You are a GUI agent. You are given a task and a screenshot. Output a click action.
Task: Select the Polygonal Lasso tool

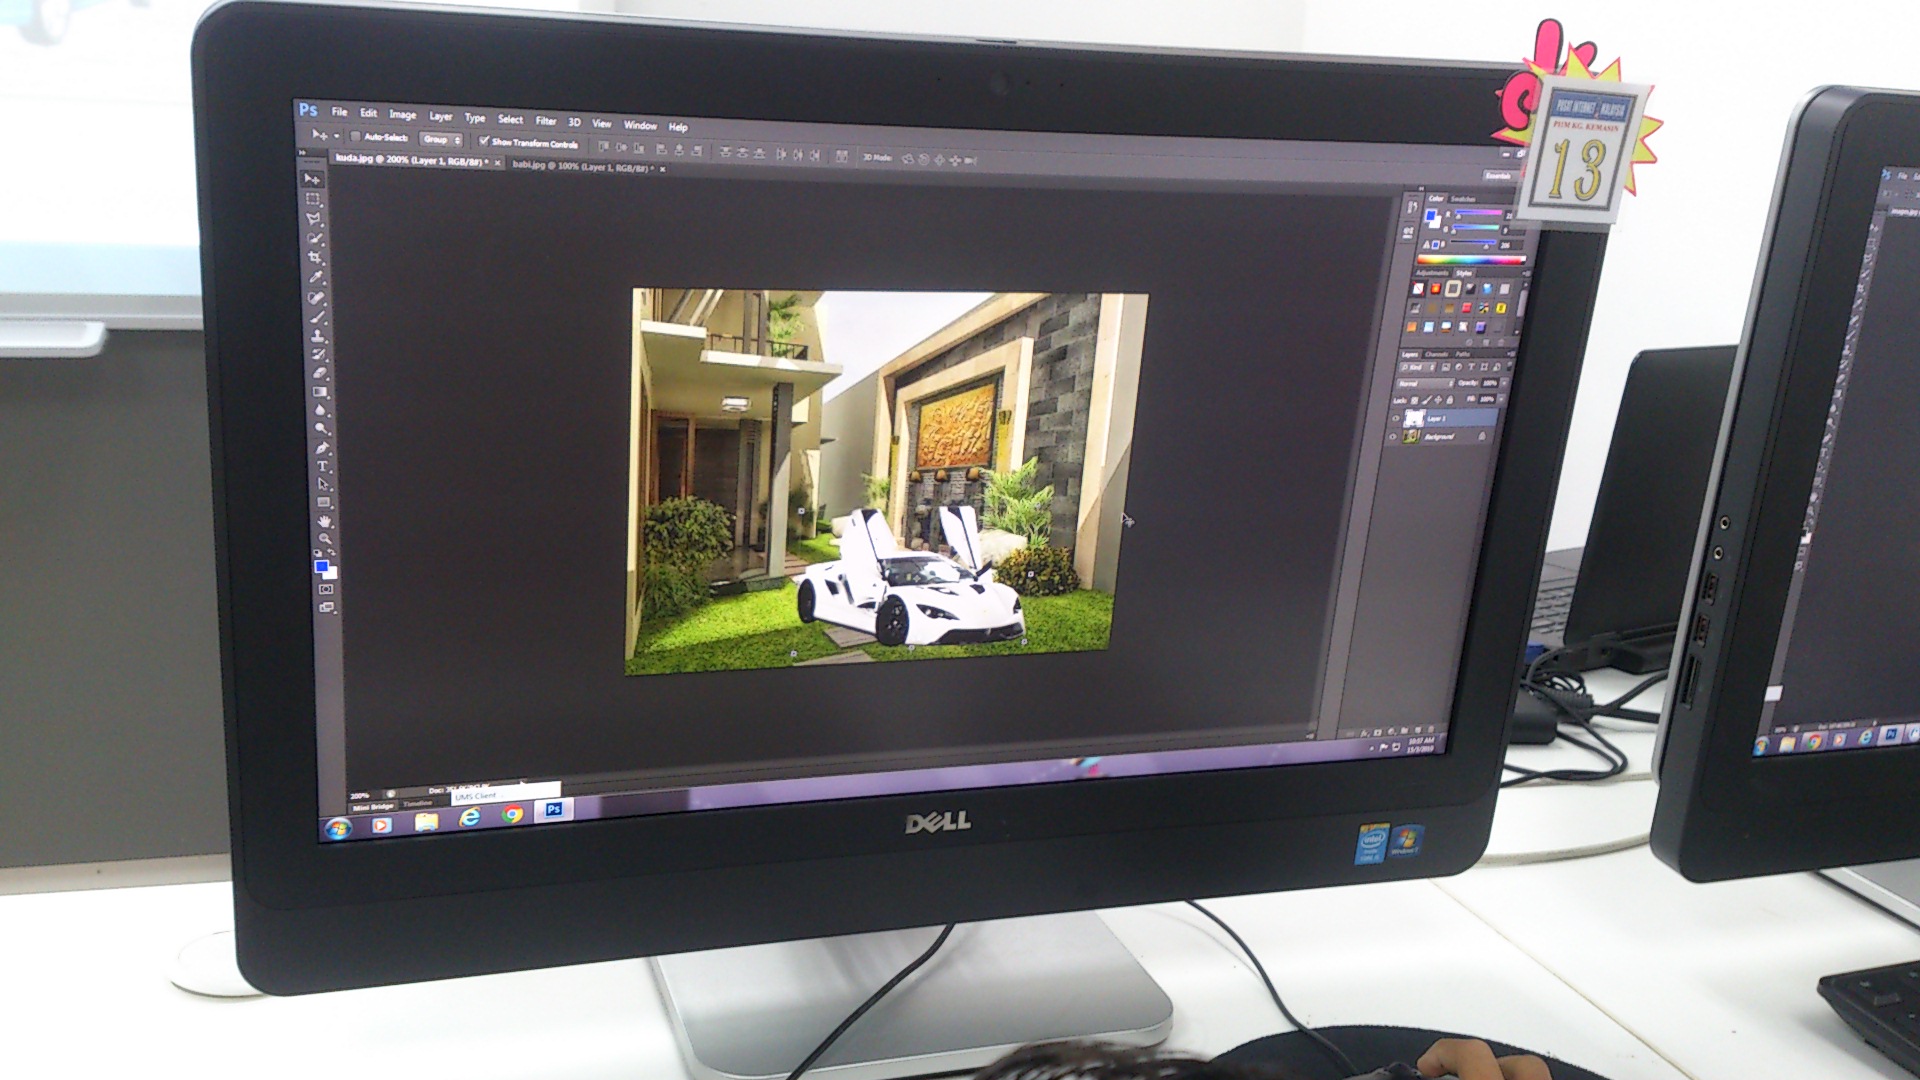click(x=314, y=218)
